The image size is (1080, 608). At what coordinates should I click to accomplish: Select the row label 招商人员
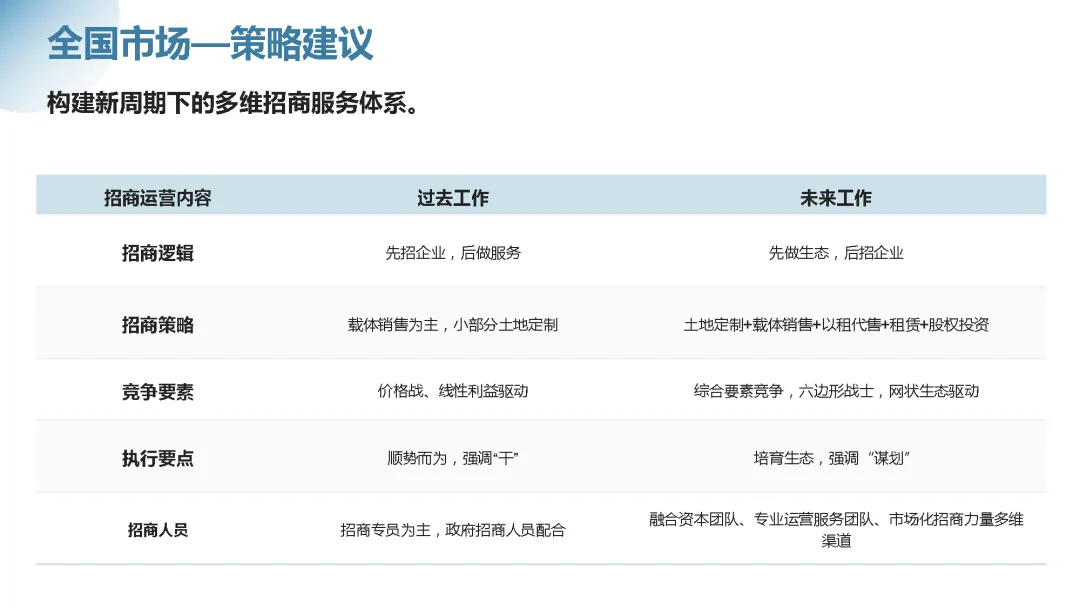tap(158, 530)
